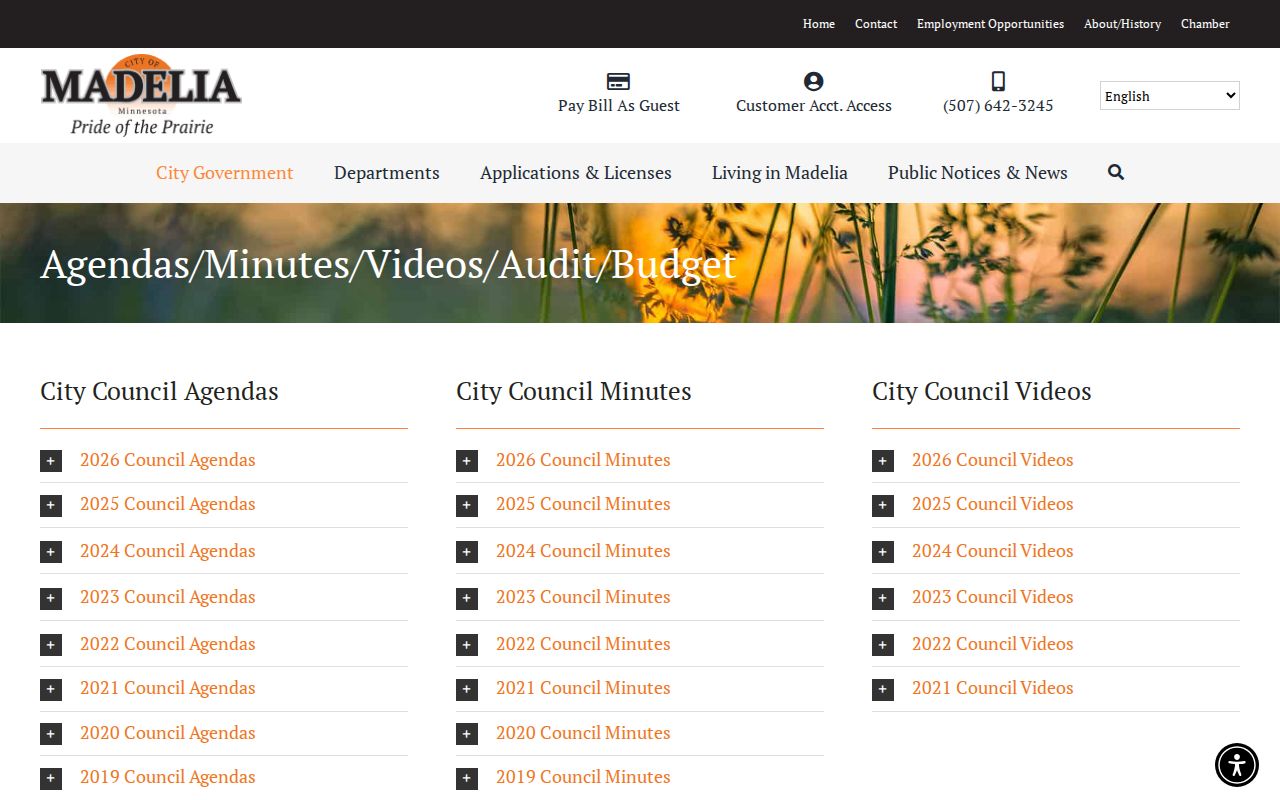Click the Customer Acct. Access text
1280x800 pixels.
click(x=814, y=106)
